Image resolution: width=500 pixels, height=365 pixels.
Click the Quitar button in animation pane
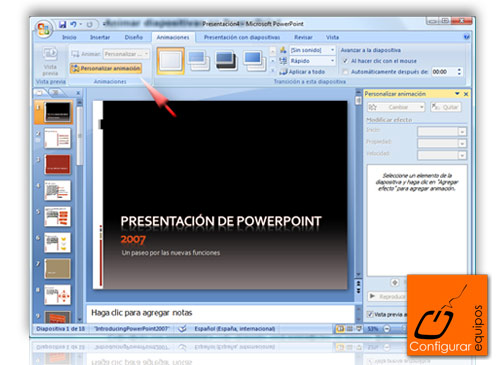[446, 107]
